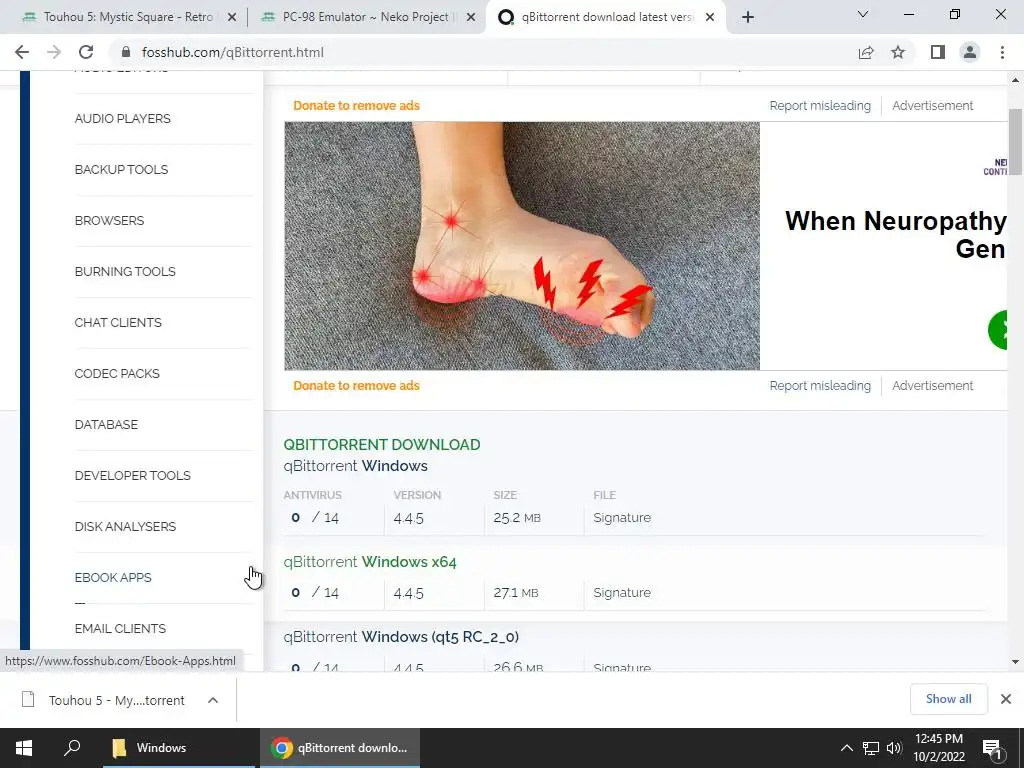Reload the fosshub page
The height and width of the screenshot is (768, 1024).
pos(86,52)
